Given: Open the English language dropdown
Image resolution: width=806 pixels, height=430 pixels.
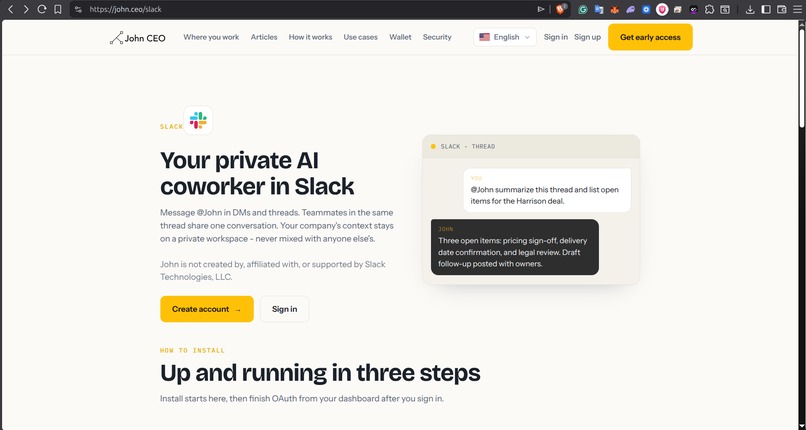Looking at the screenshot, I should (505, 37).
